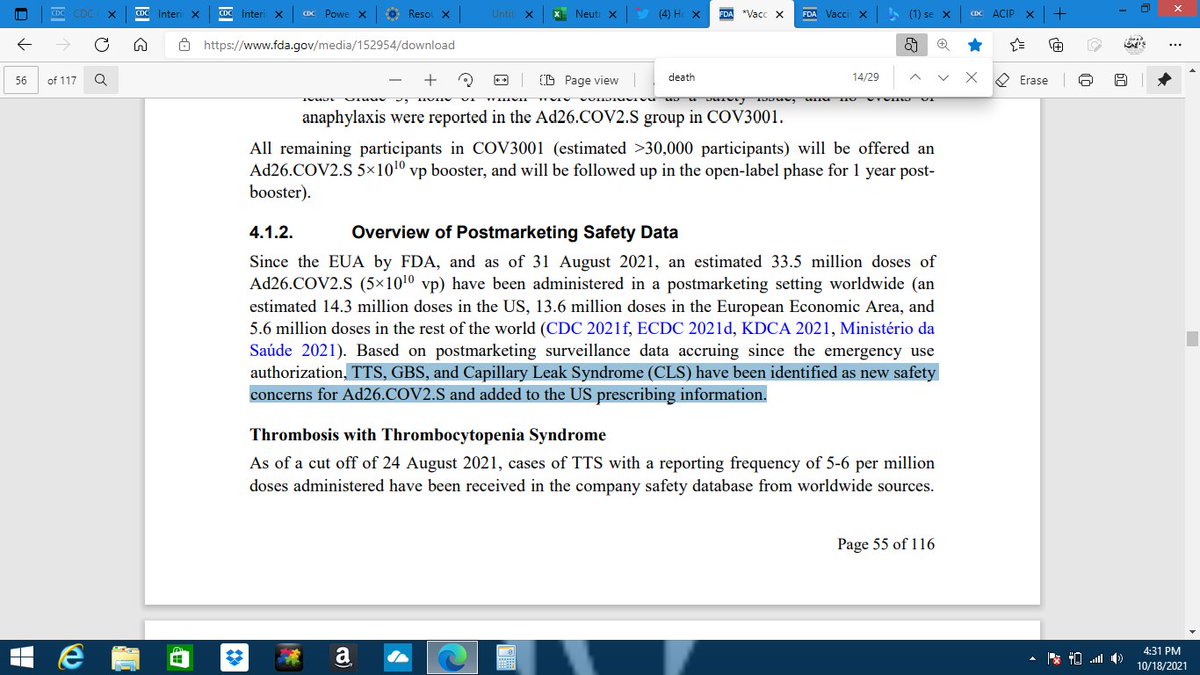Switch to the ACIP tab
The height and width of the screenshot is (675, 1200).
[x=1000, y=14]
